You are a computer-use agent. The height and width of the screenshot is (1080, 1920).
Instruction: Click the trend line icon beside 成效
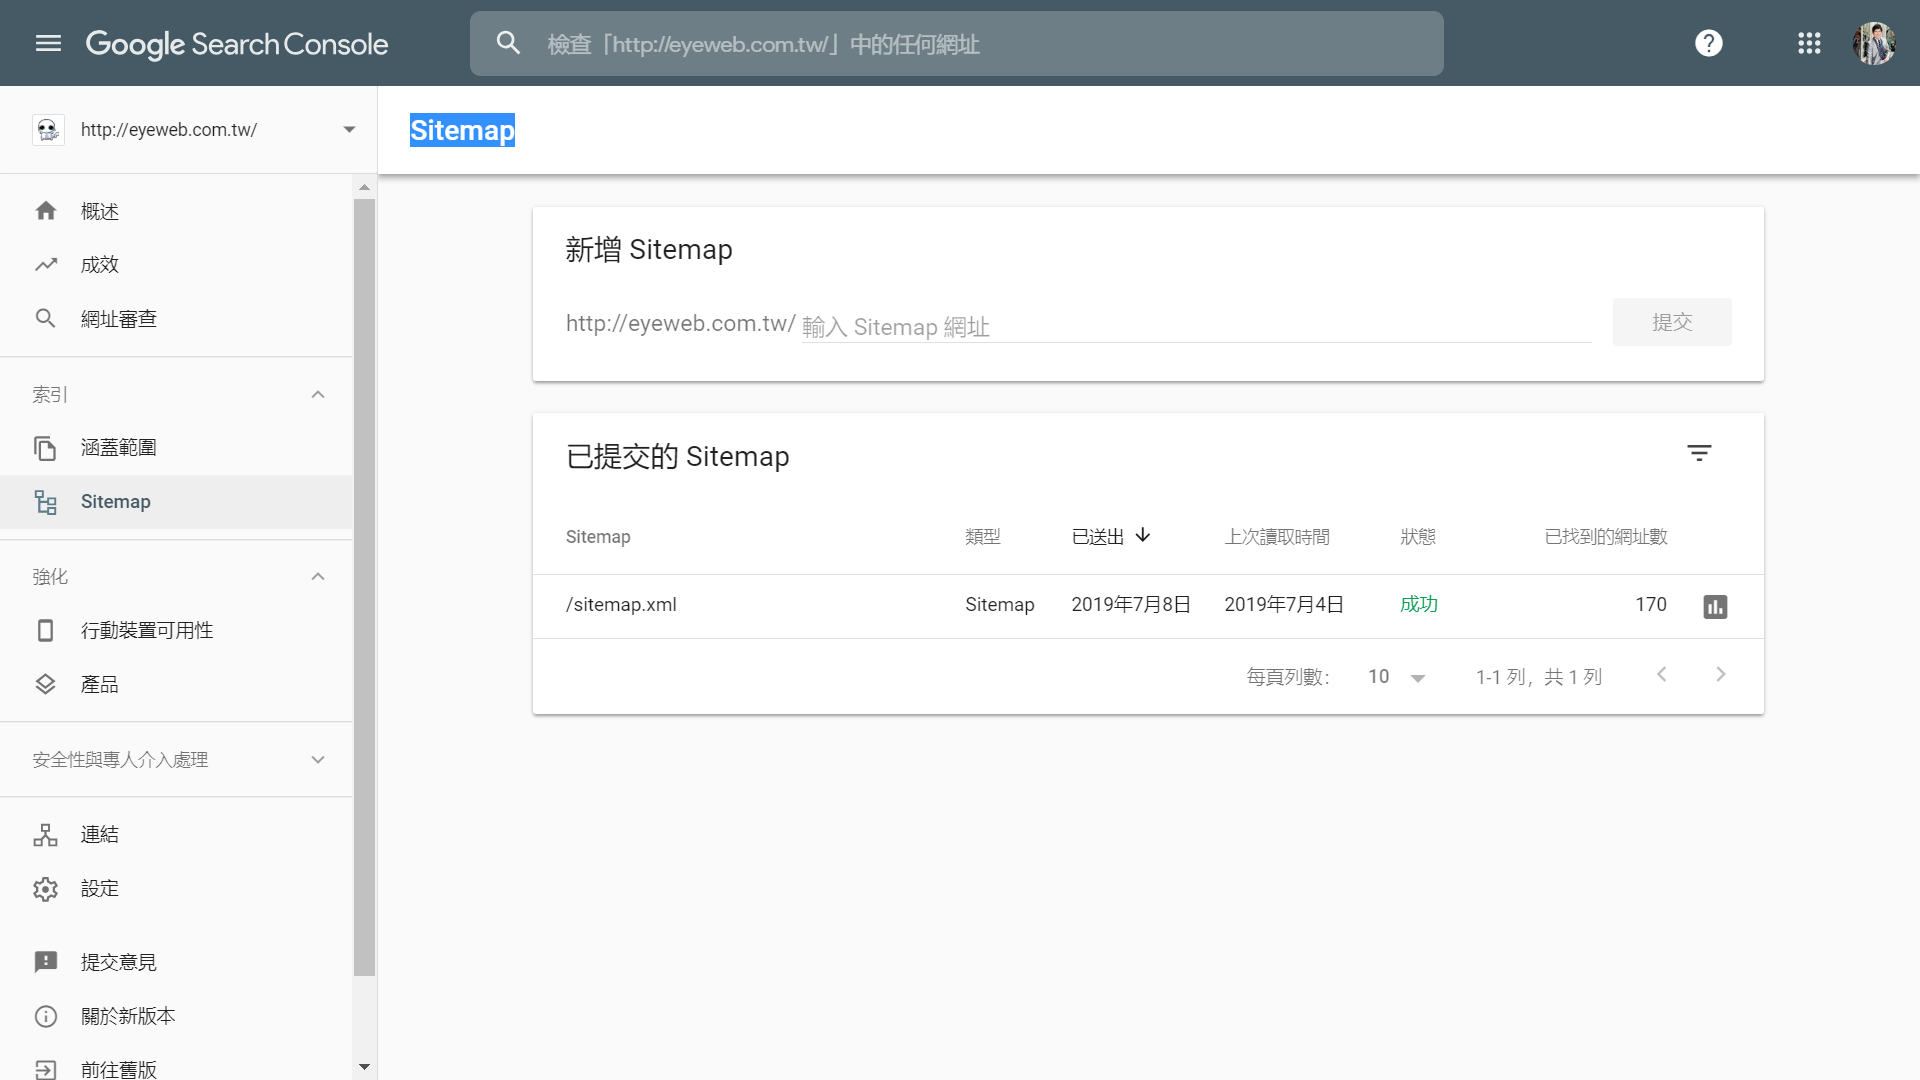point(46,265)
